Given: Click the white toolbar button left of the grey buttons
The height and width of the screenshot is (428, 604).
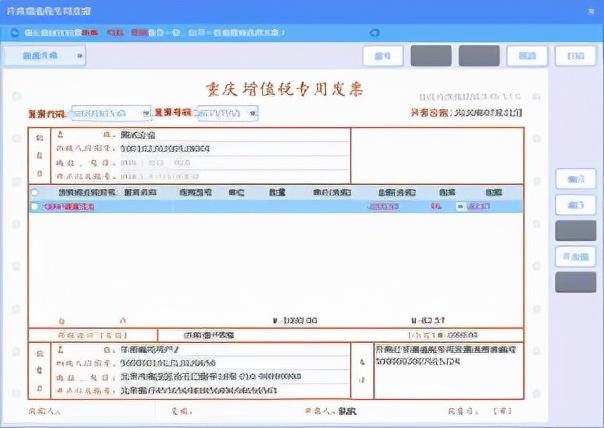Looking at the screenshot, I should pos(383,56).
